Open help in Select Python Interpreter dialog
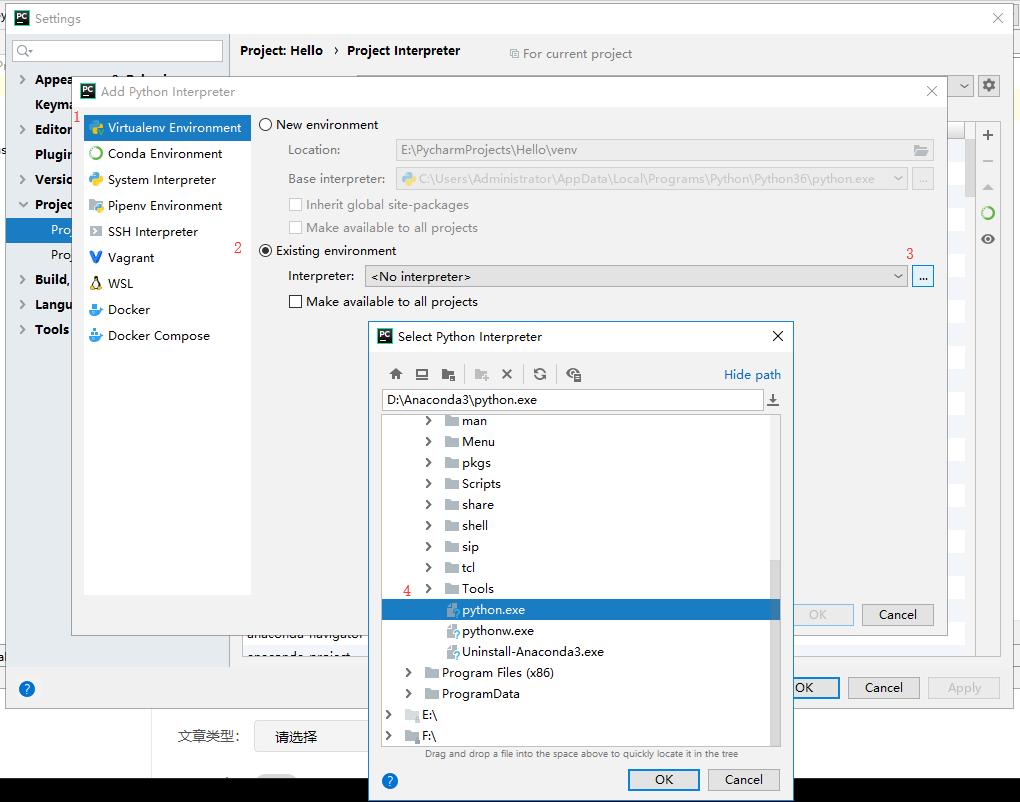The height and width of the screenshot is (802, 1020). coord(390,781)
